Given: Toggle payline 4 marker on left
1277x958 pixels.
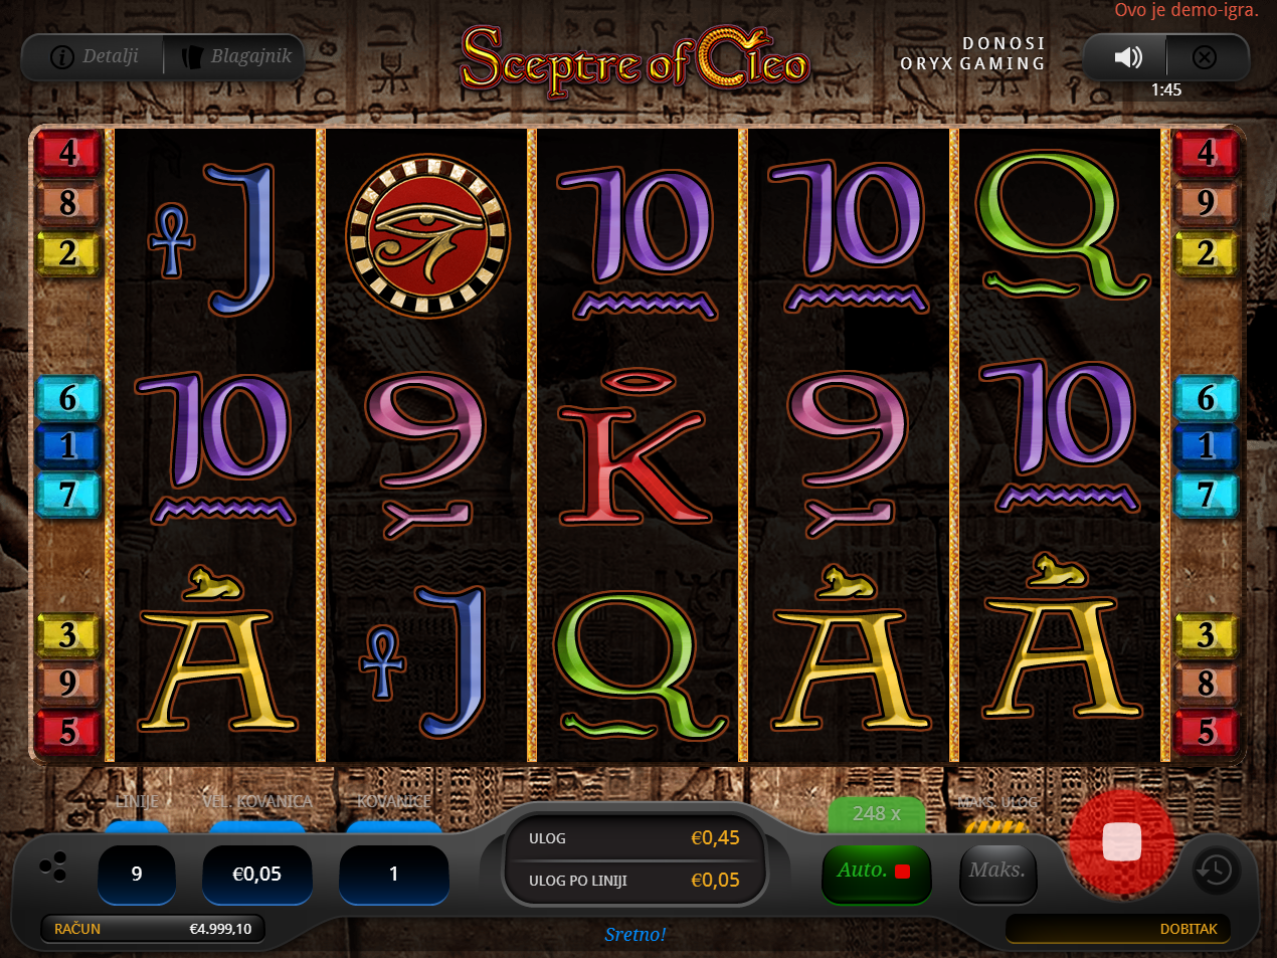Looking at the screenshot, I should coord(68,153).
